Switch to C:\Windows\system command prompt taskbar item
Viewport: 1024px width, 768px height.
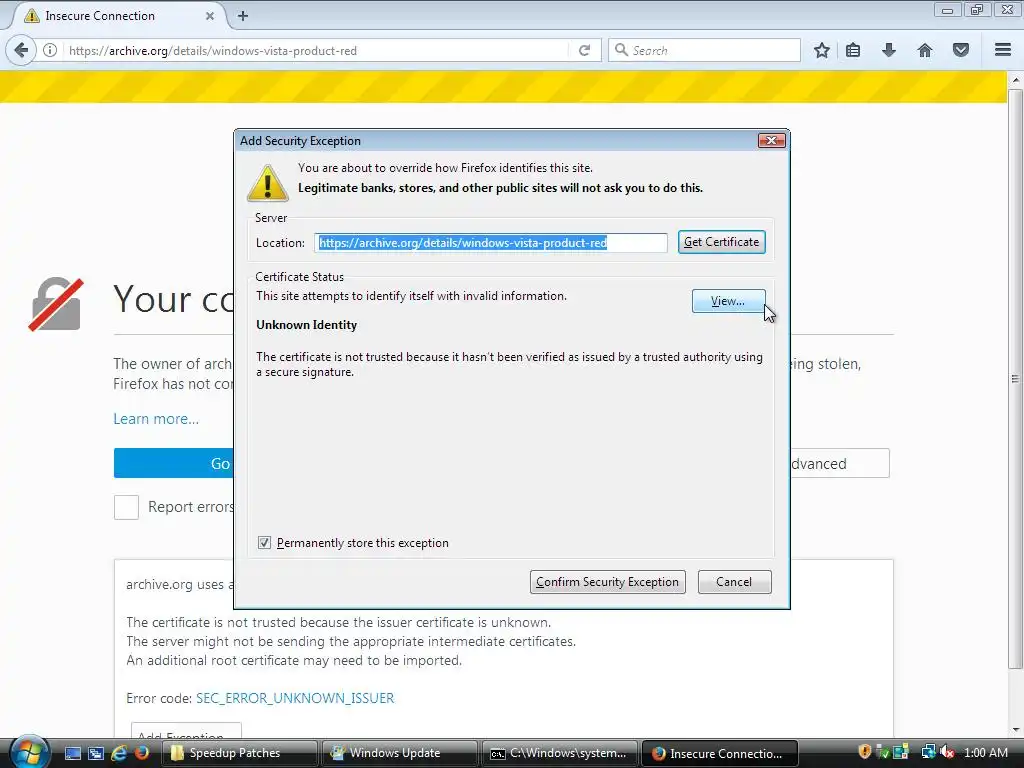(560, 753)
